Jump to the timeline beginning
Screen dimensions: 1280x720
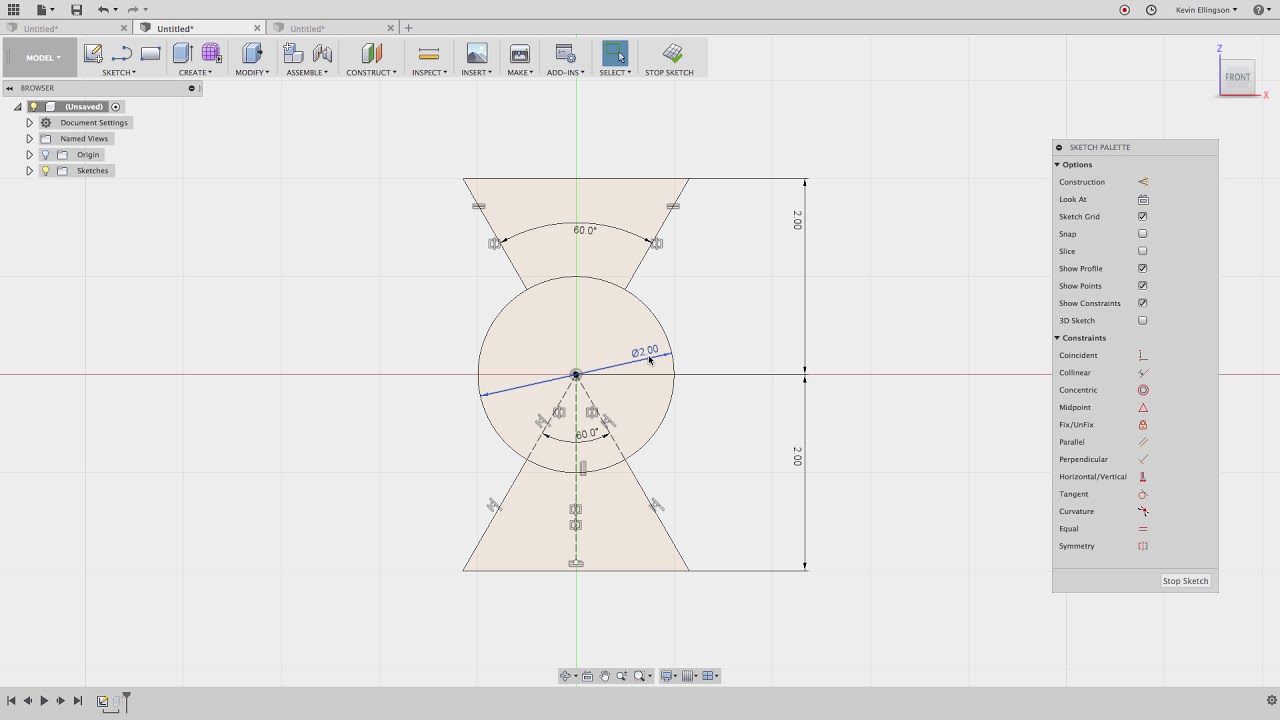coord(11,701)
